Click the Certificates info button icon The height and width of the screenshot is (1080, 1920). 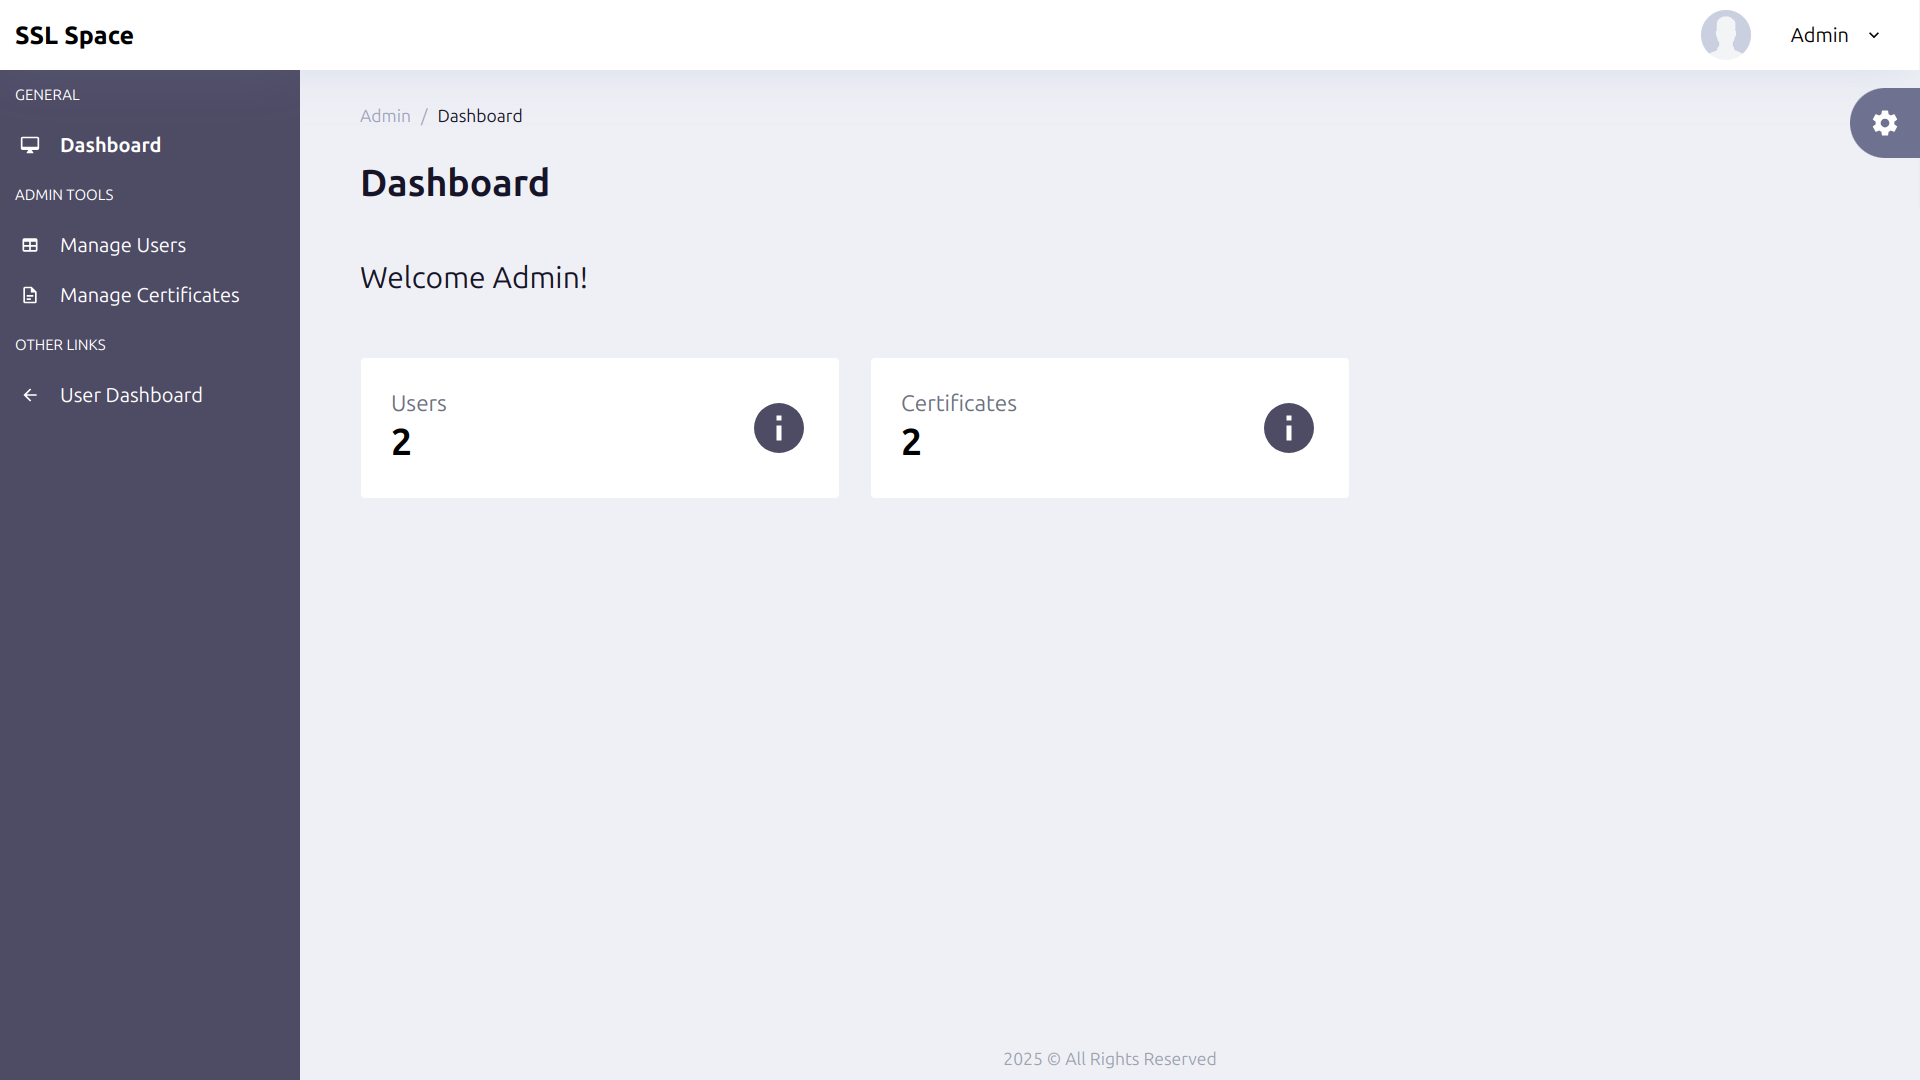[1288, 427]
